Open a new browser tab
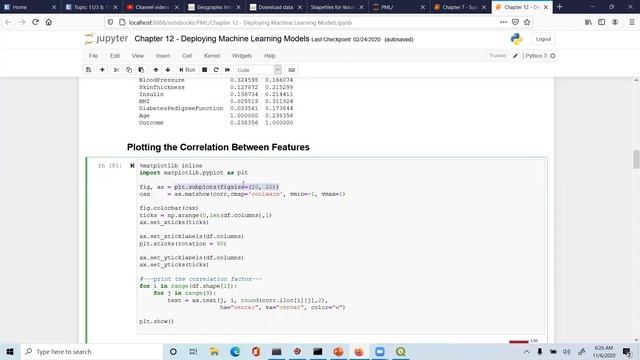 coord(560,7)
